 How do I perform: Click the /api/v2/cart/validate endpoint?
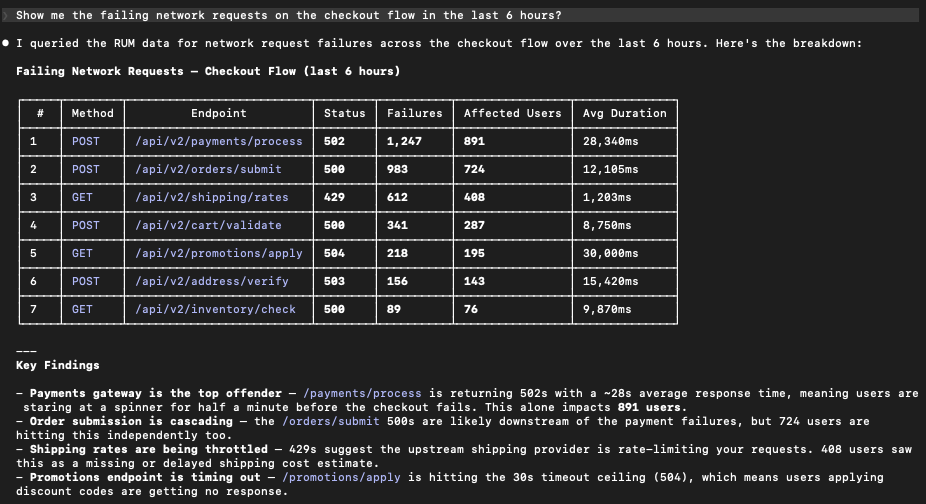coord(208,225)
